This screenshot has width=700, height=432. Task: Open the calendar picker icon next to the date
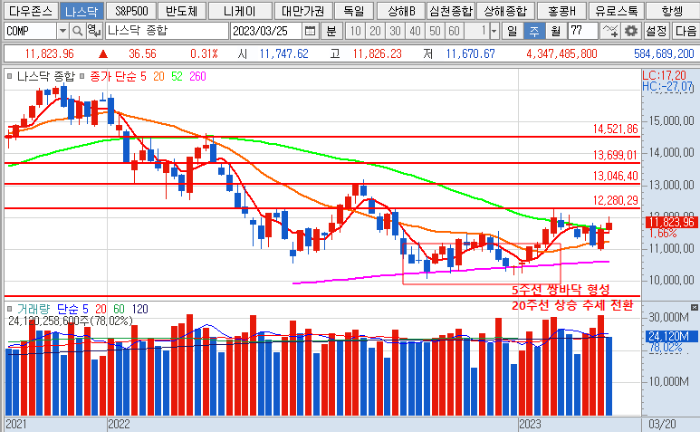click(309, 31)
